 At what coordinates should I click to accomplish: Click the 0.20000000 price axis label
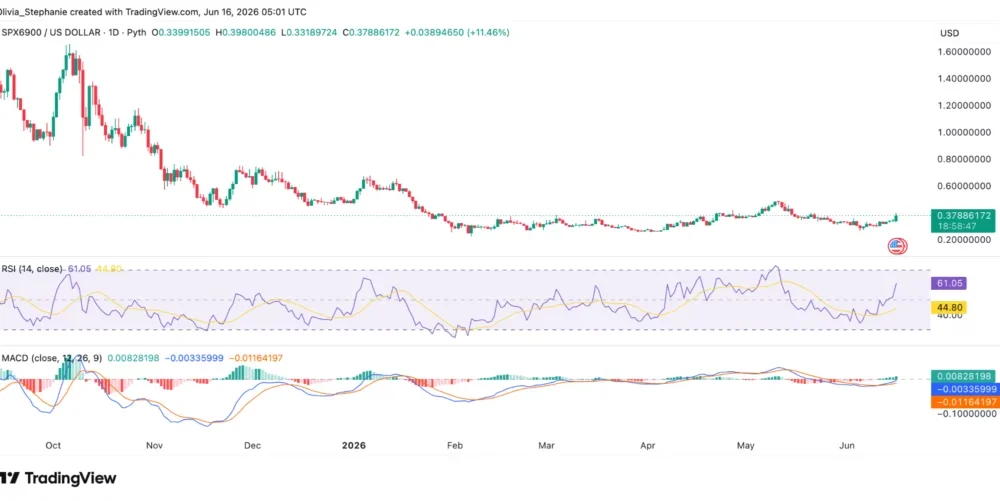(965, 240)
